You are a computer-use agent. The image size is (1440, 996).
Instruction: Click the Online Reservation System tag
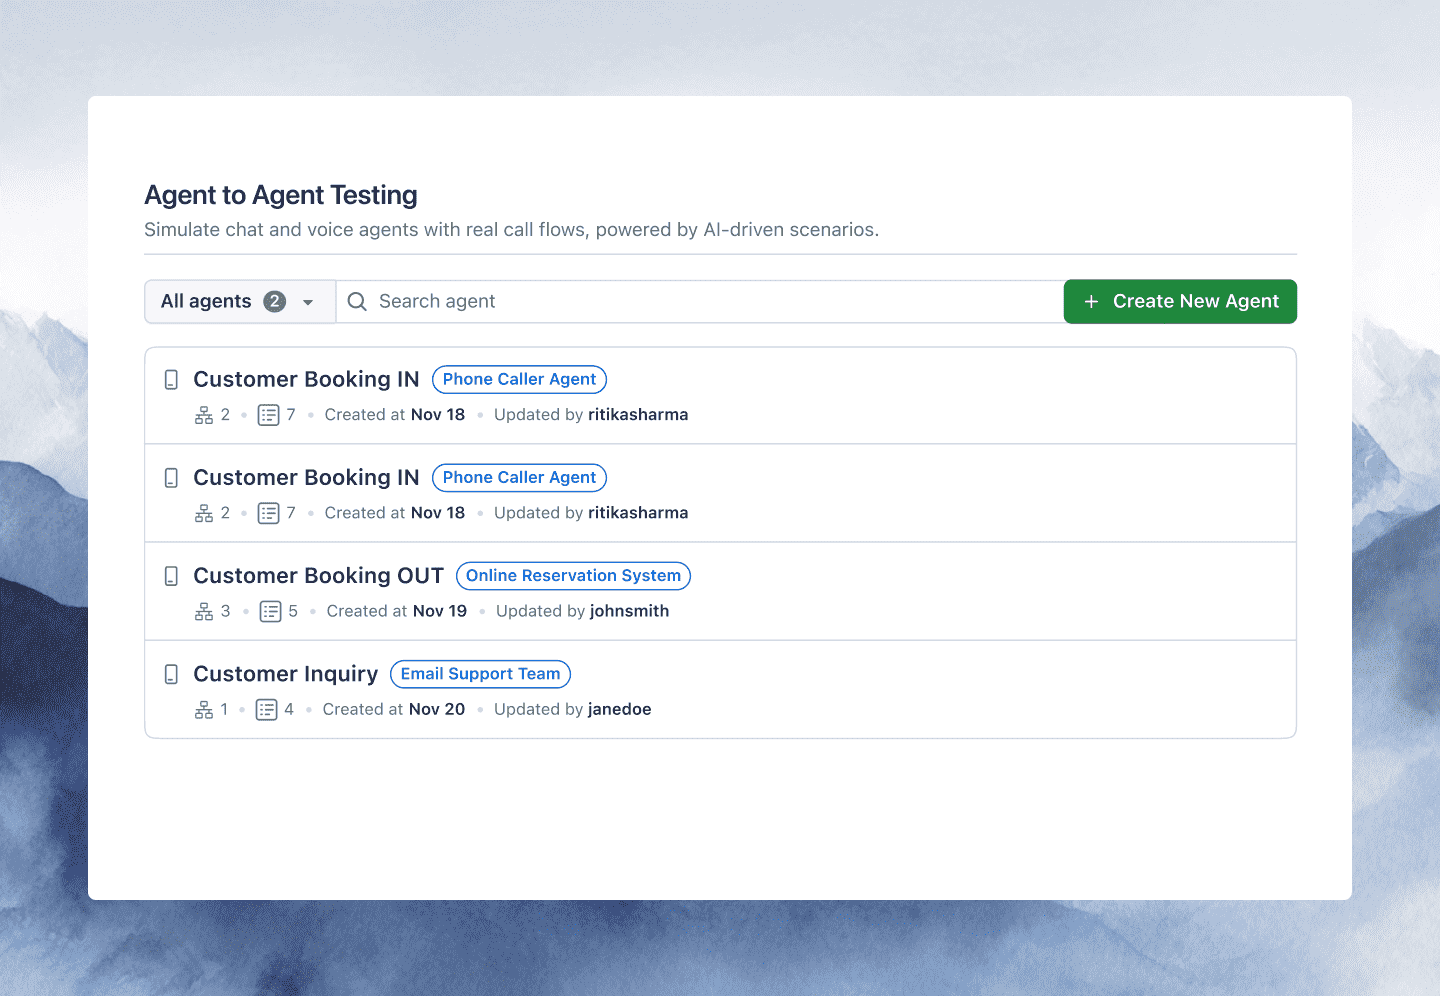click(x=574, y=576)
